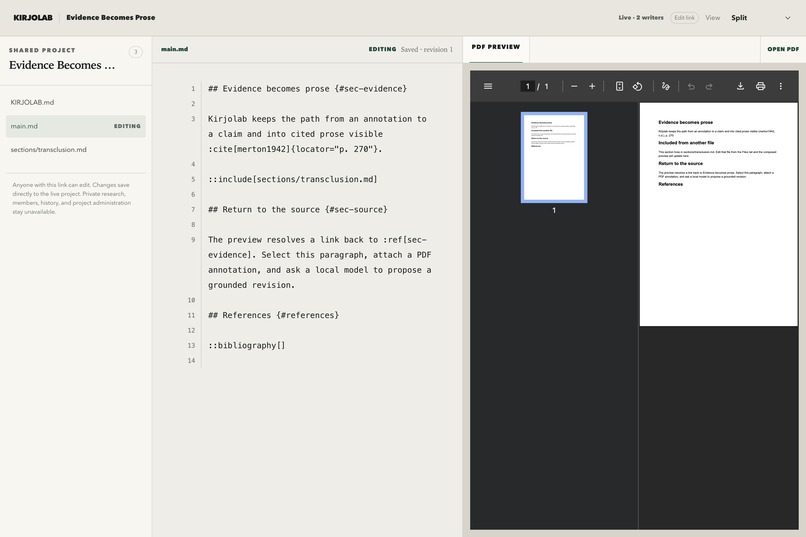Screen dimensions: 806x537
Task: Toggle the PDF viewer sidebar menu icon
Action: 488,86
